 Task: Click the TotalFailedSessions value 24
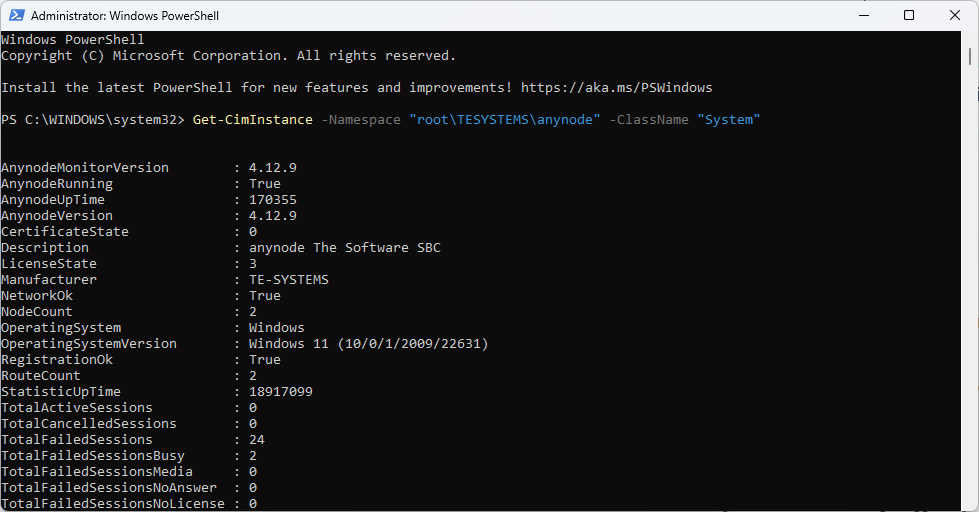point(257,440)
